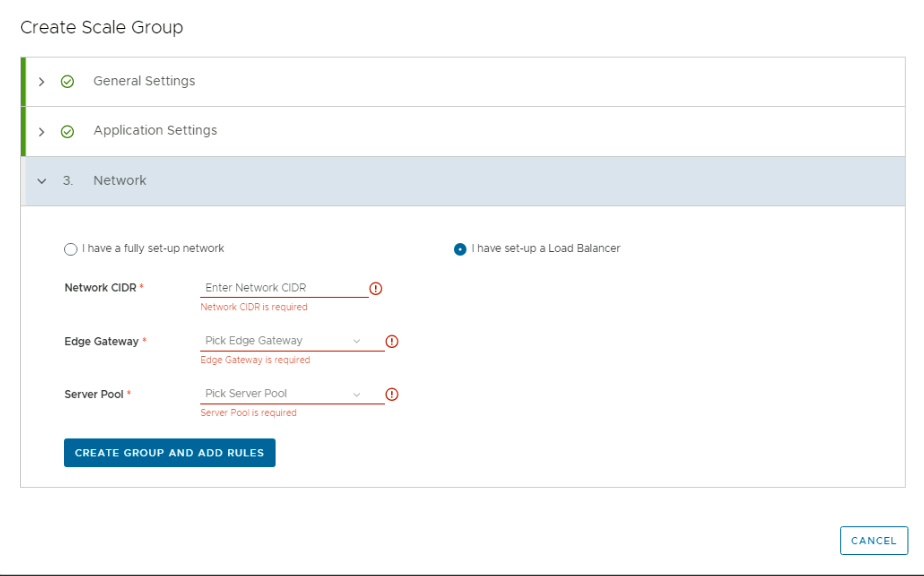Open the Application Settings step header
Viewport: 924px width, 576px height.
coord(155,131)
